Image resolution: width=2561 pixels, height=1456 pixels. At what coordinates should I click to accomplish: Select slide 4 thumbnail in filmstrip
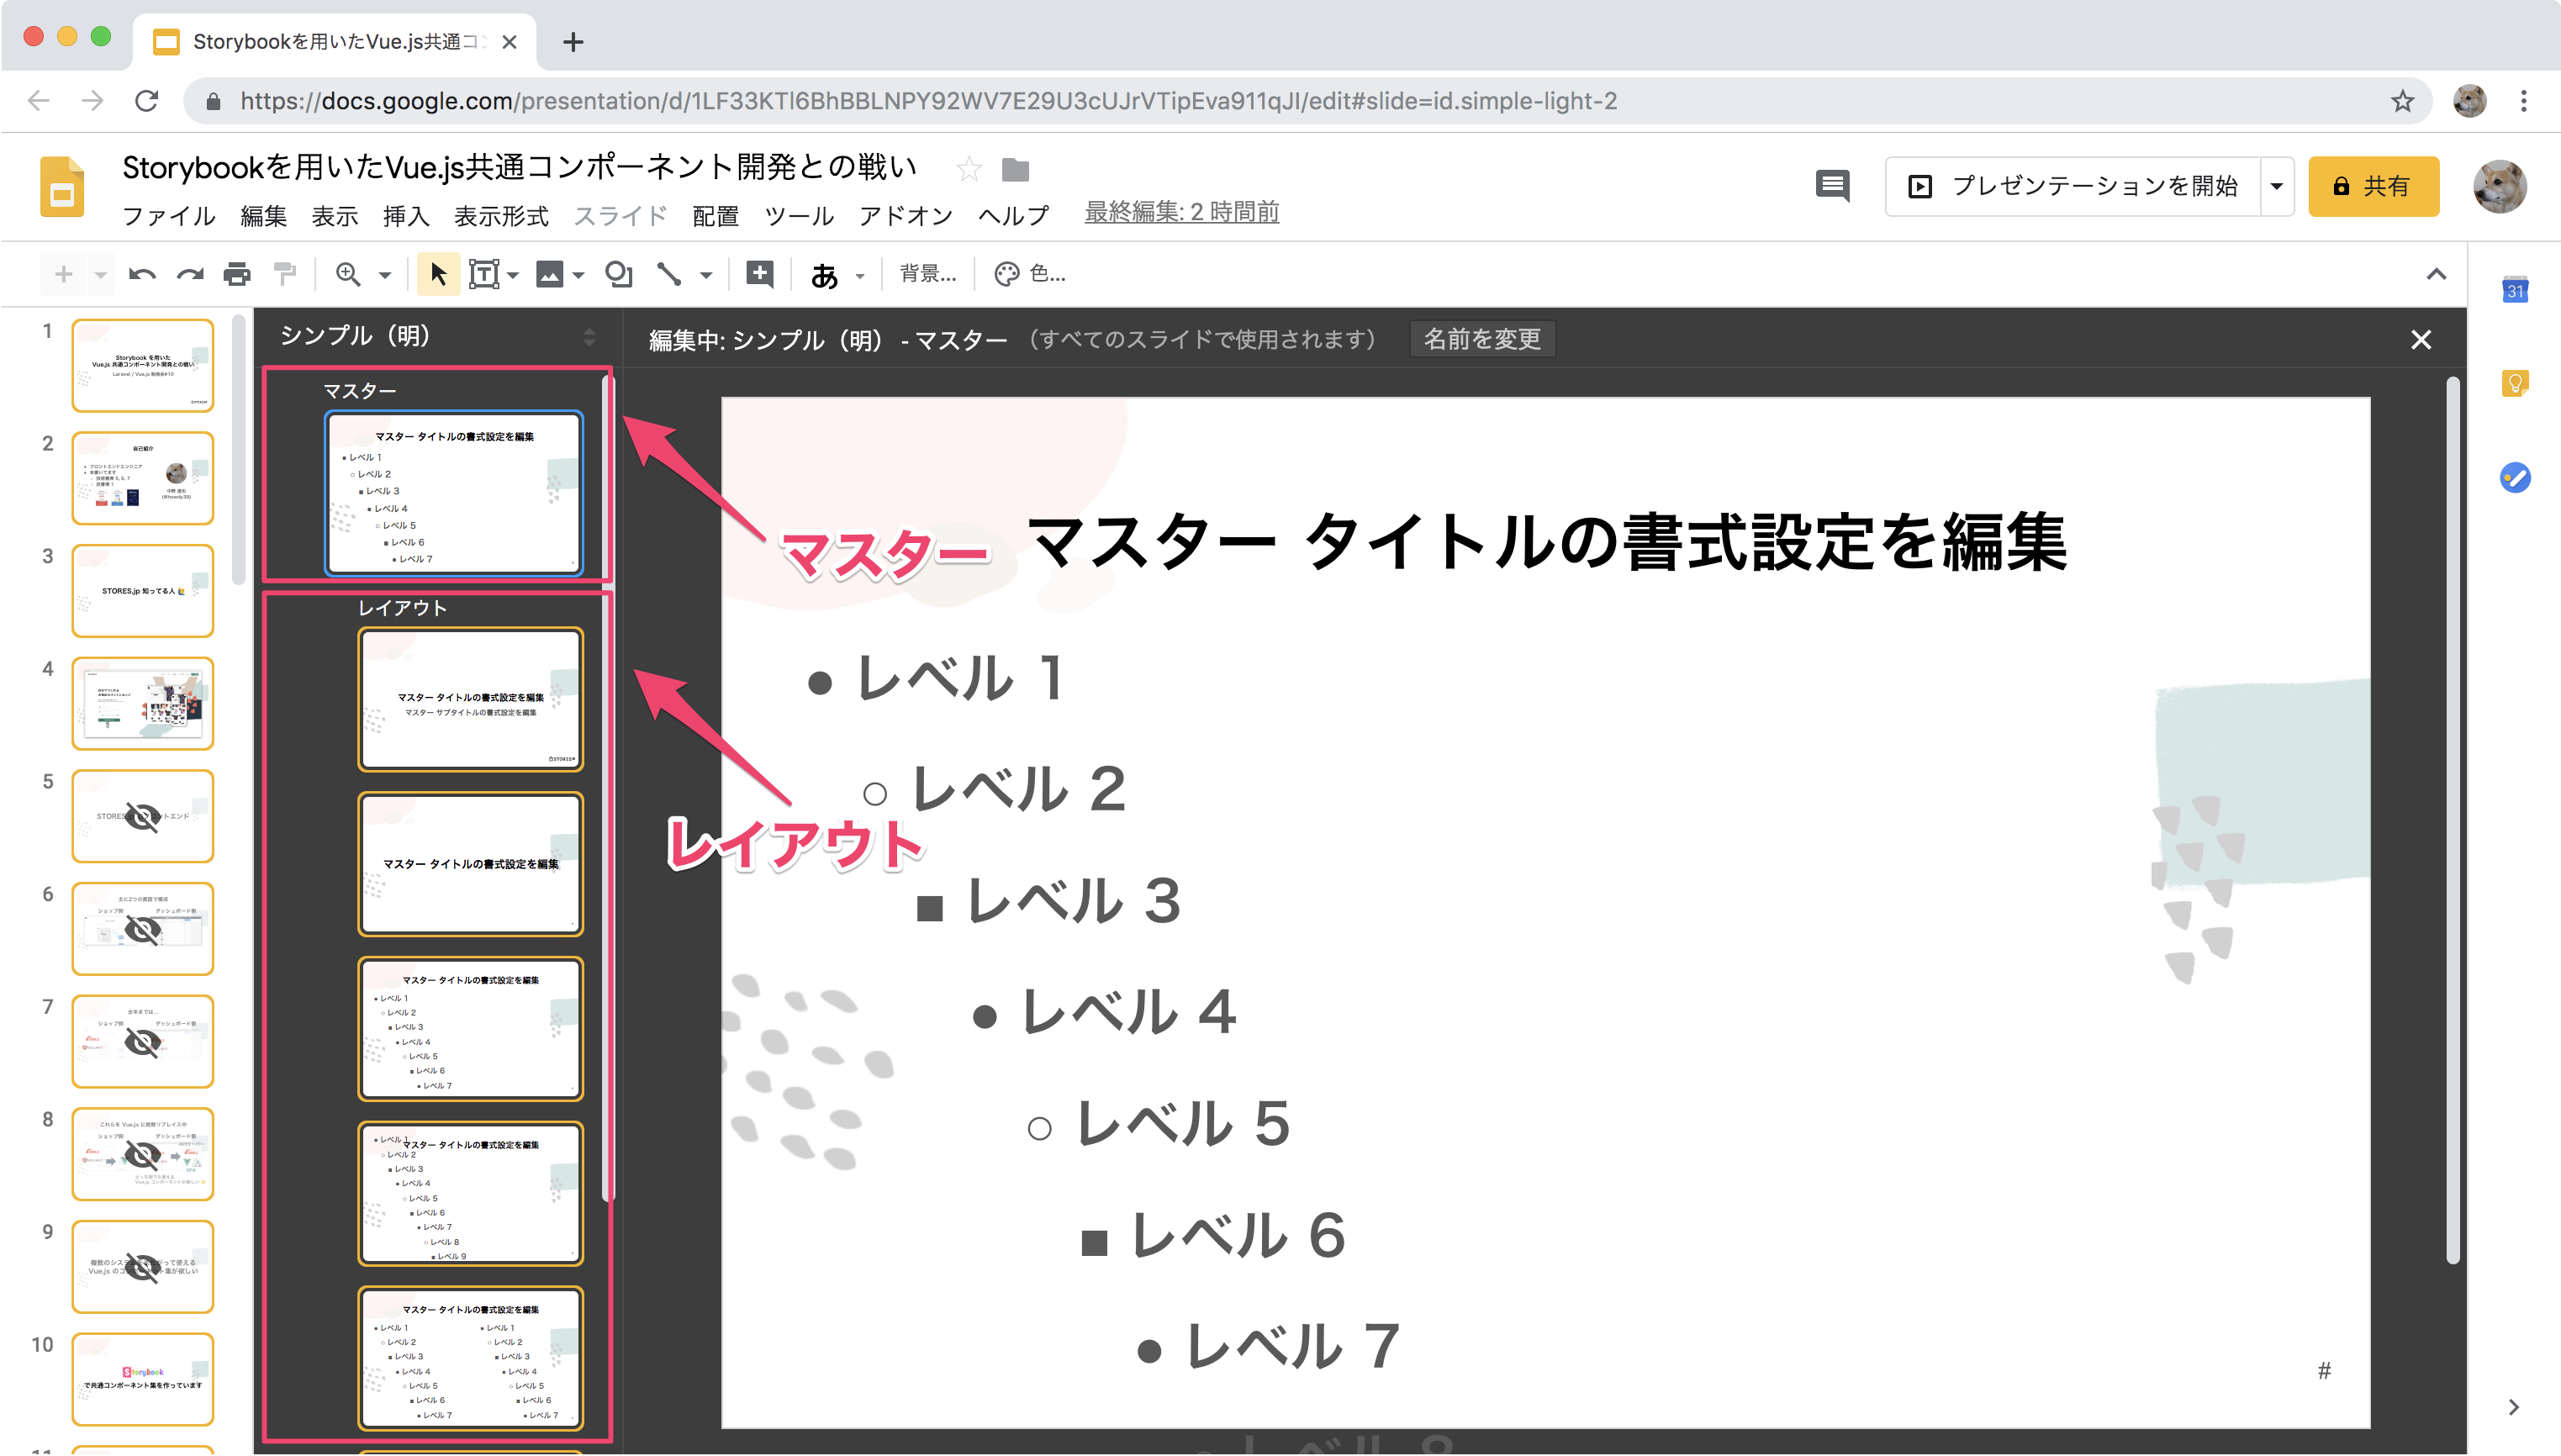pos(142,703)
